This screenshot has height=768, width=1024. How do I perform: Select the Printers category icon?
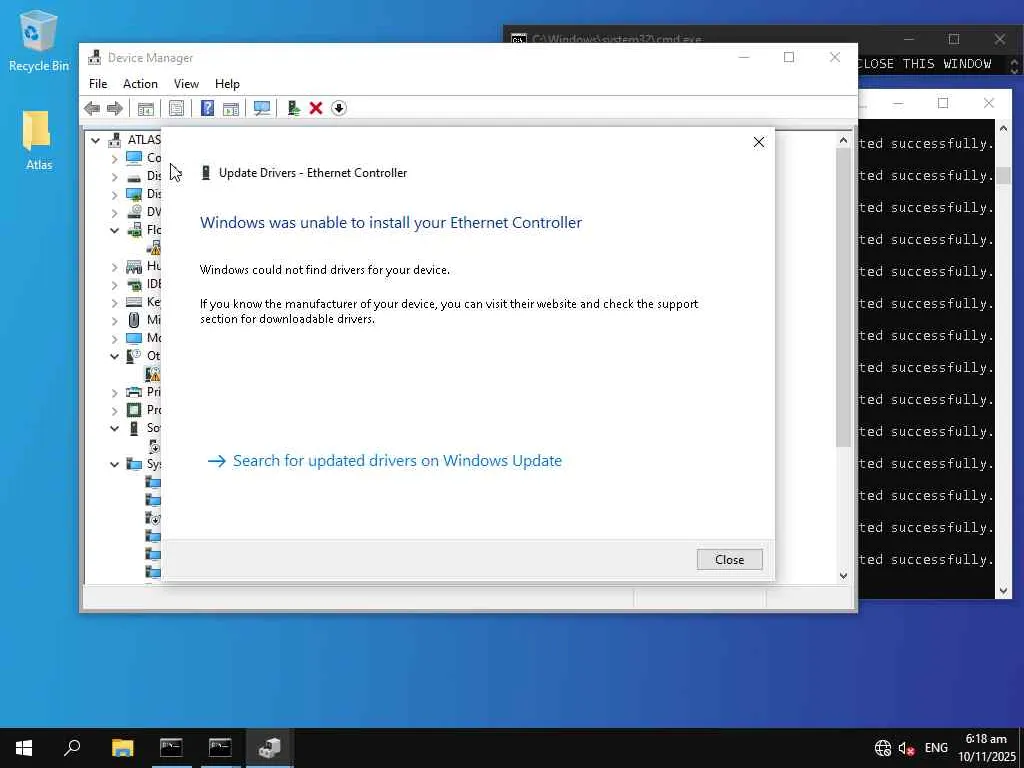click(134, 392)
